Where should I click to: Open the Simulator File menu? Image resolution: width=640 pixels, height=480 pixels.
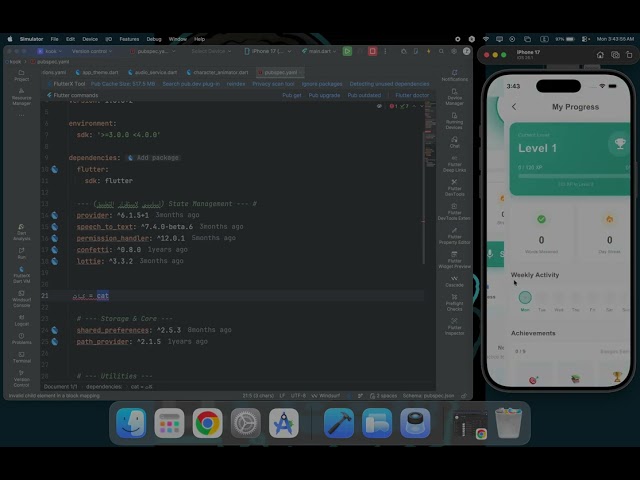(54, 39)
